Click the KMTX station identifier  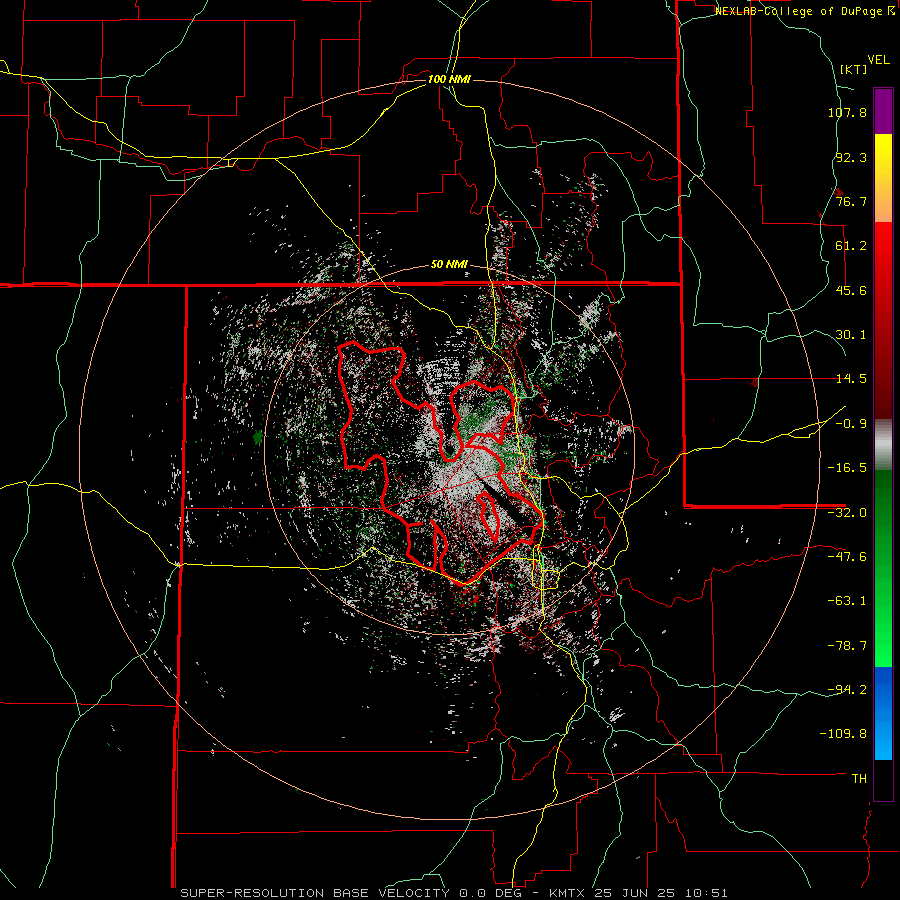tap(568, 893)
